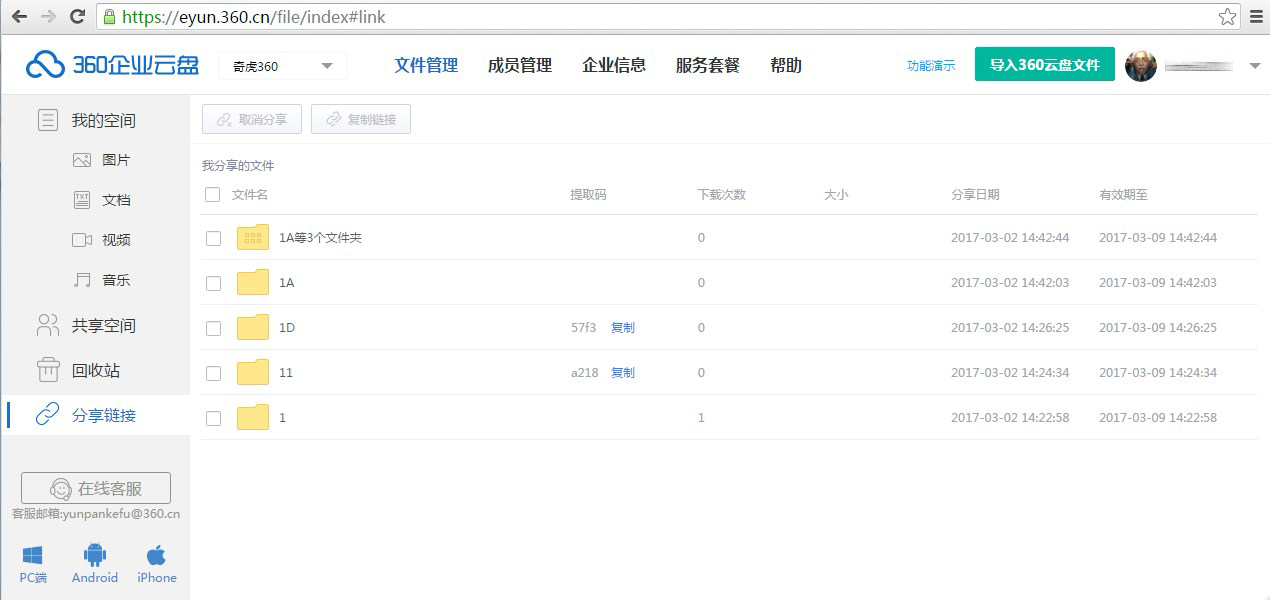
Task: Click the 视频 video camera icon
Action: coord(82,240)
